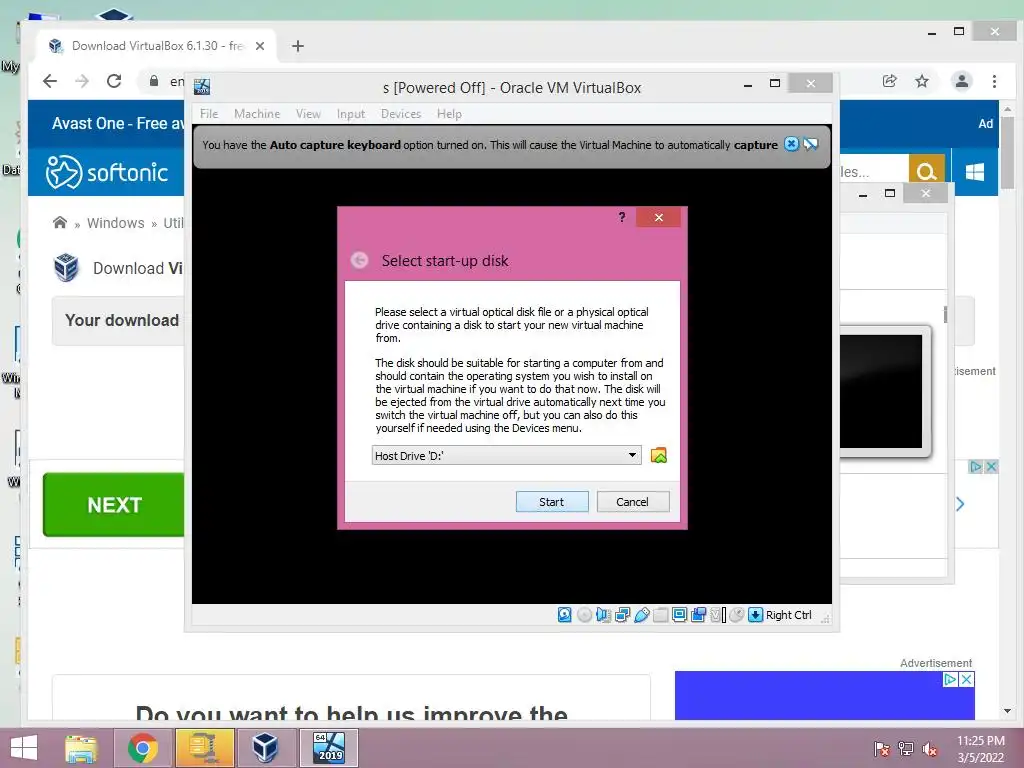Click the back arrow in start-up disk dialog
Image resolution: width=1024 pixels, height=768 pixels.
click(359, 261)
